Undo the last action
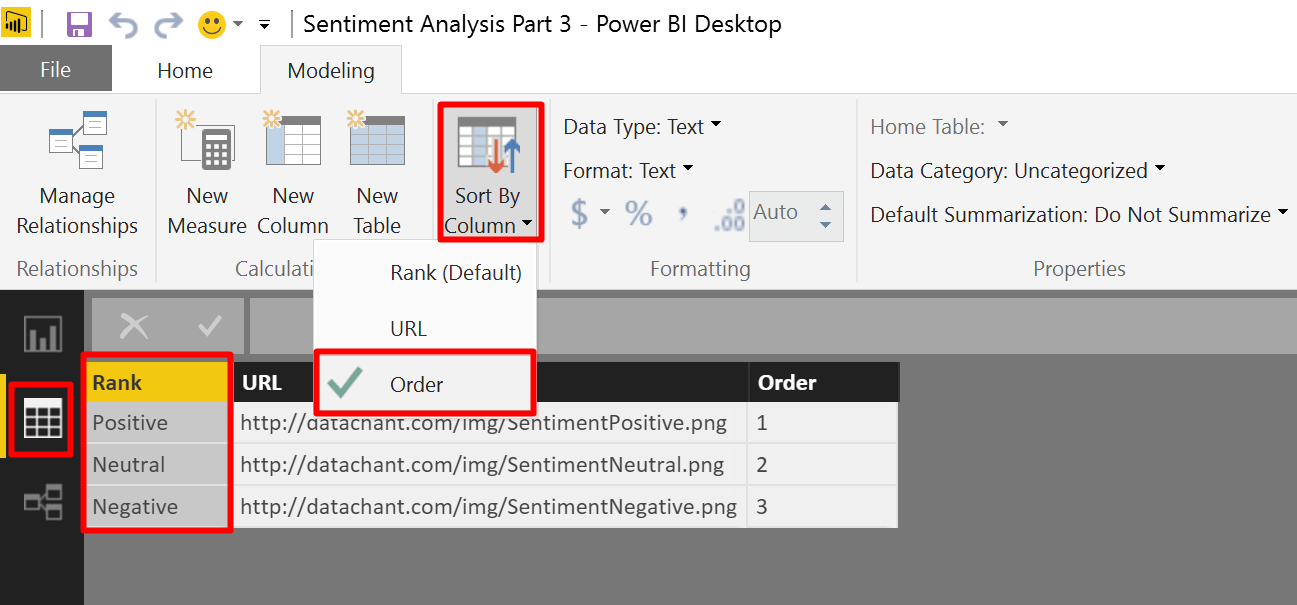Image resolution: width=1297 pixels, height=605 pixels. 124,24
